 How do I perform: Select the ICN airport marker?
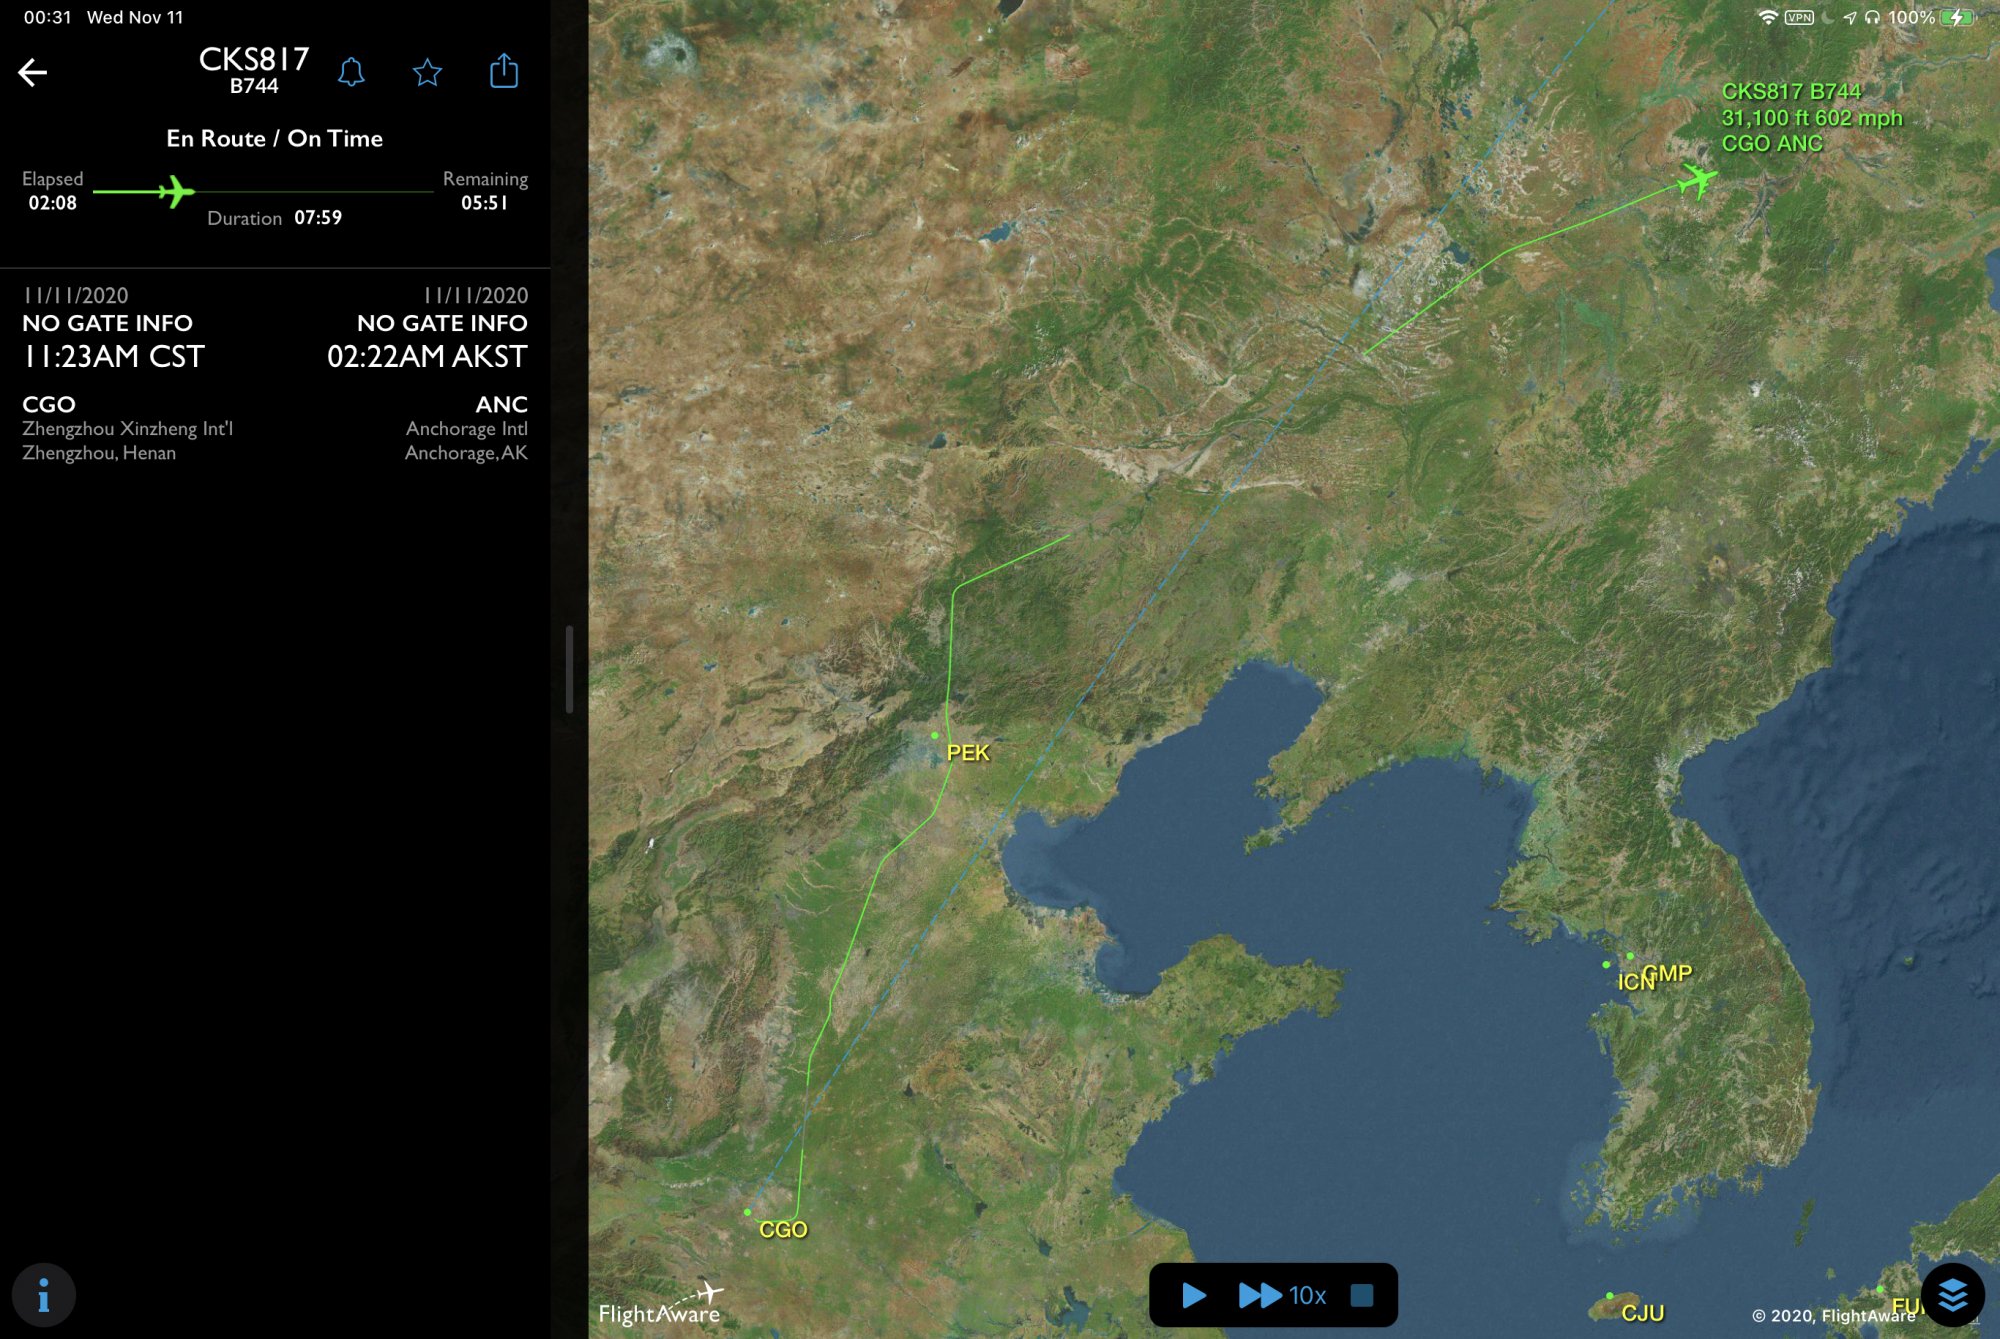tap(1607, 965)
